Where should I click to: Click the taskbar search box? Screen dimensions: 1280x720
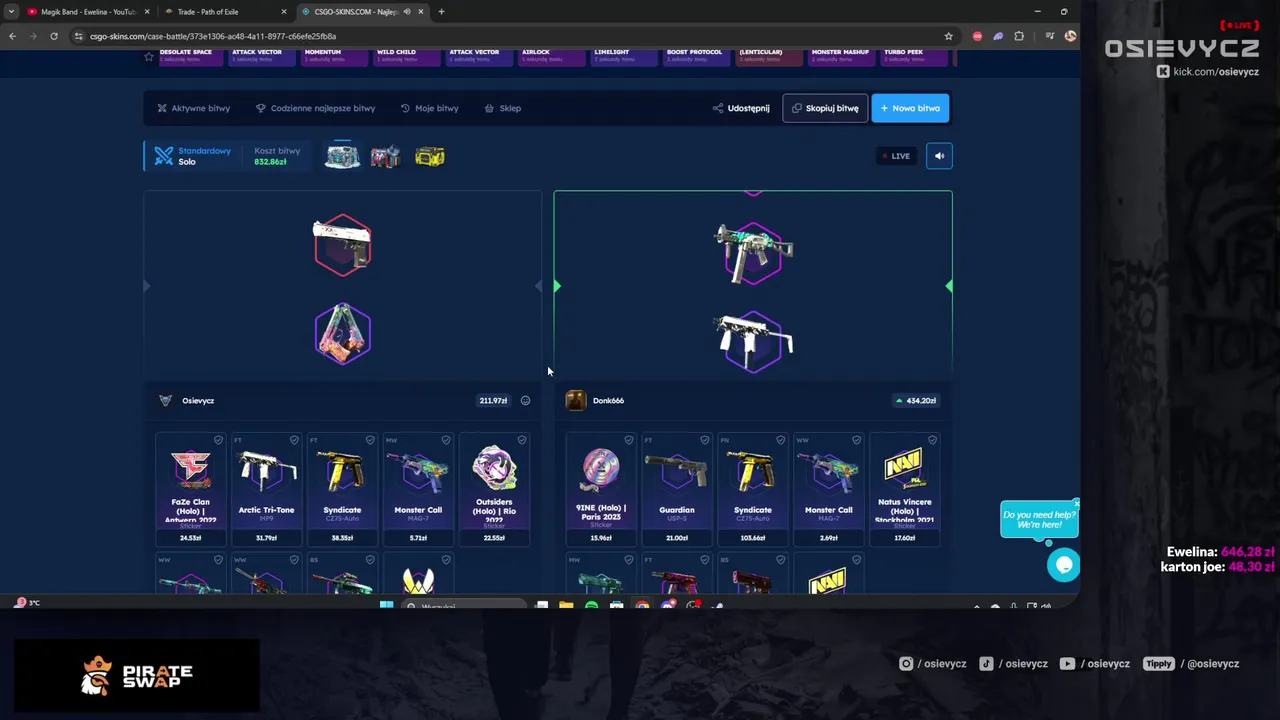(463, 606)
